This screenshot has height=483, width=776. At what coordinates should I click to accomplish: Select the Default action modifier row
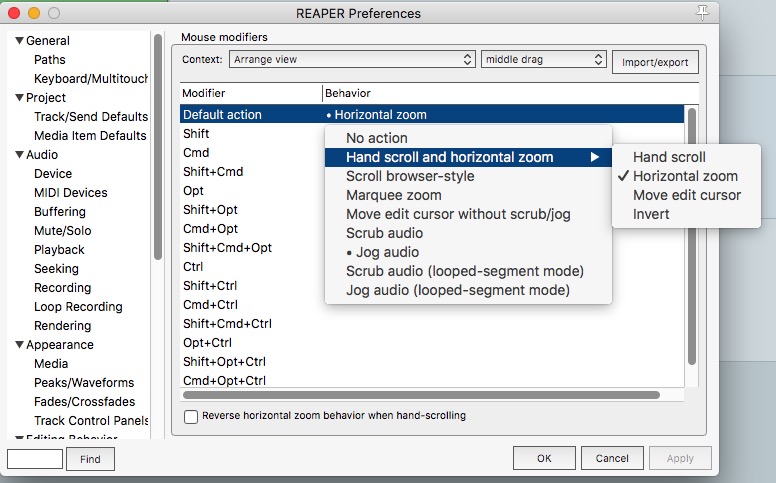pos(432,114)
